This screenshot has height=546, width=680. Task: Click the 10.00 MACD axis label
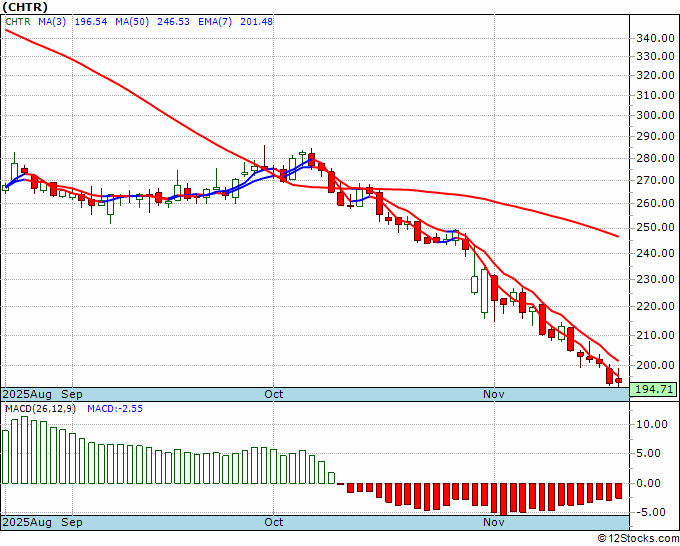(x=652, y=424)
